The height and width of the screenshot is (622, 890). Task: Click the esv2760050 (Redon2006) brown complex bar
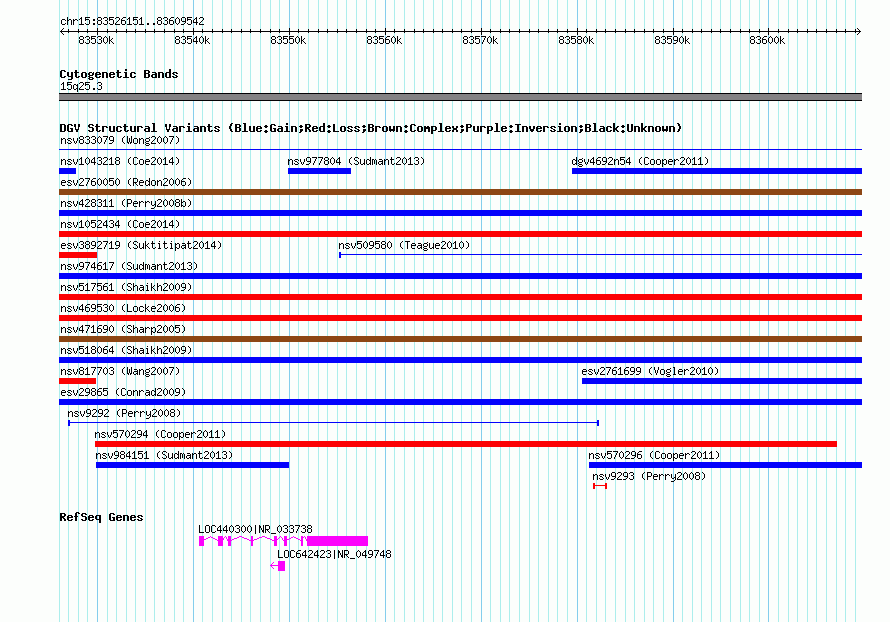coord(460,192)
